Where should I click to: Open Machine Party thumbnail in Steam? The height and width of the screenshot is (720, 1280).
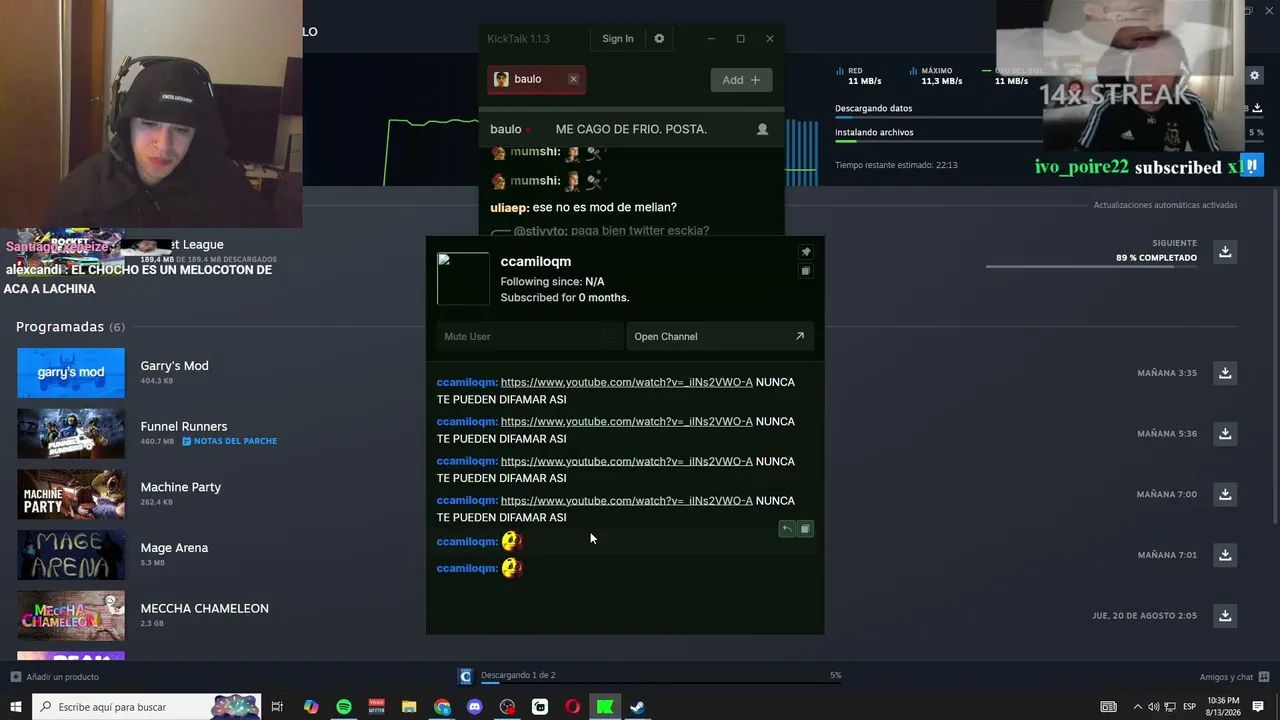[71, 494]
